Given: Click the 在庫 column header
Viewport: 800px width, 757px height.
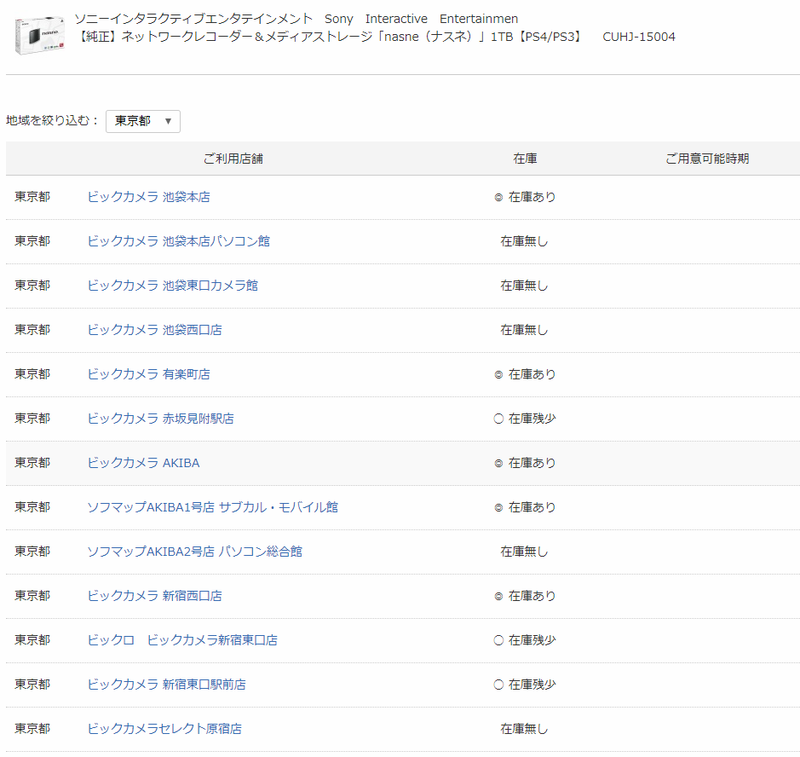Looking at the screenshot, I should point(525,159).
